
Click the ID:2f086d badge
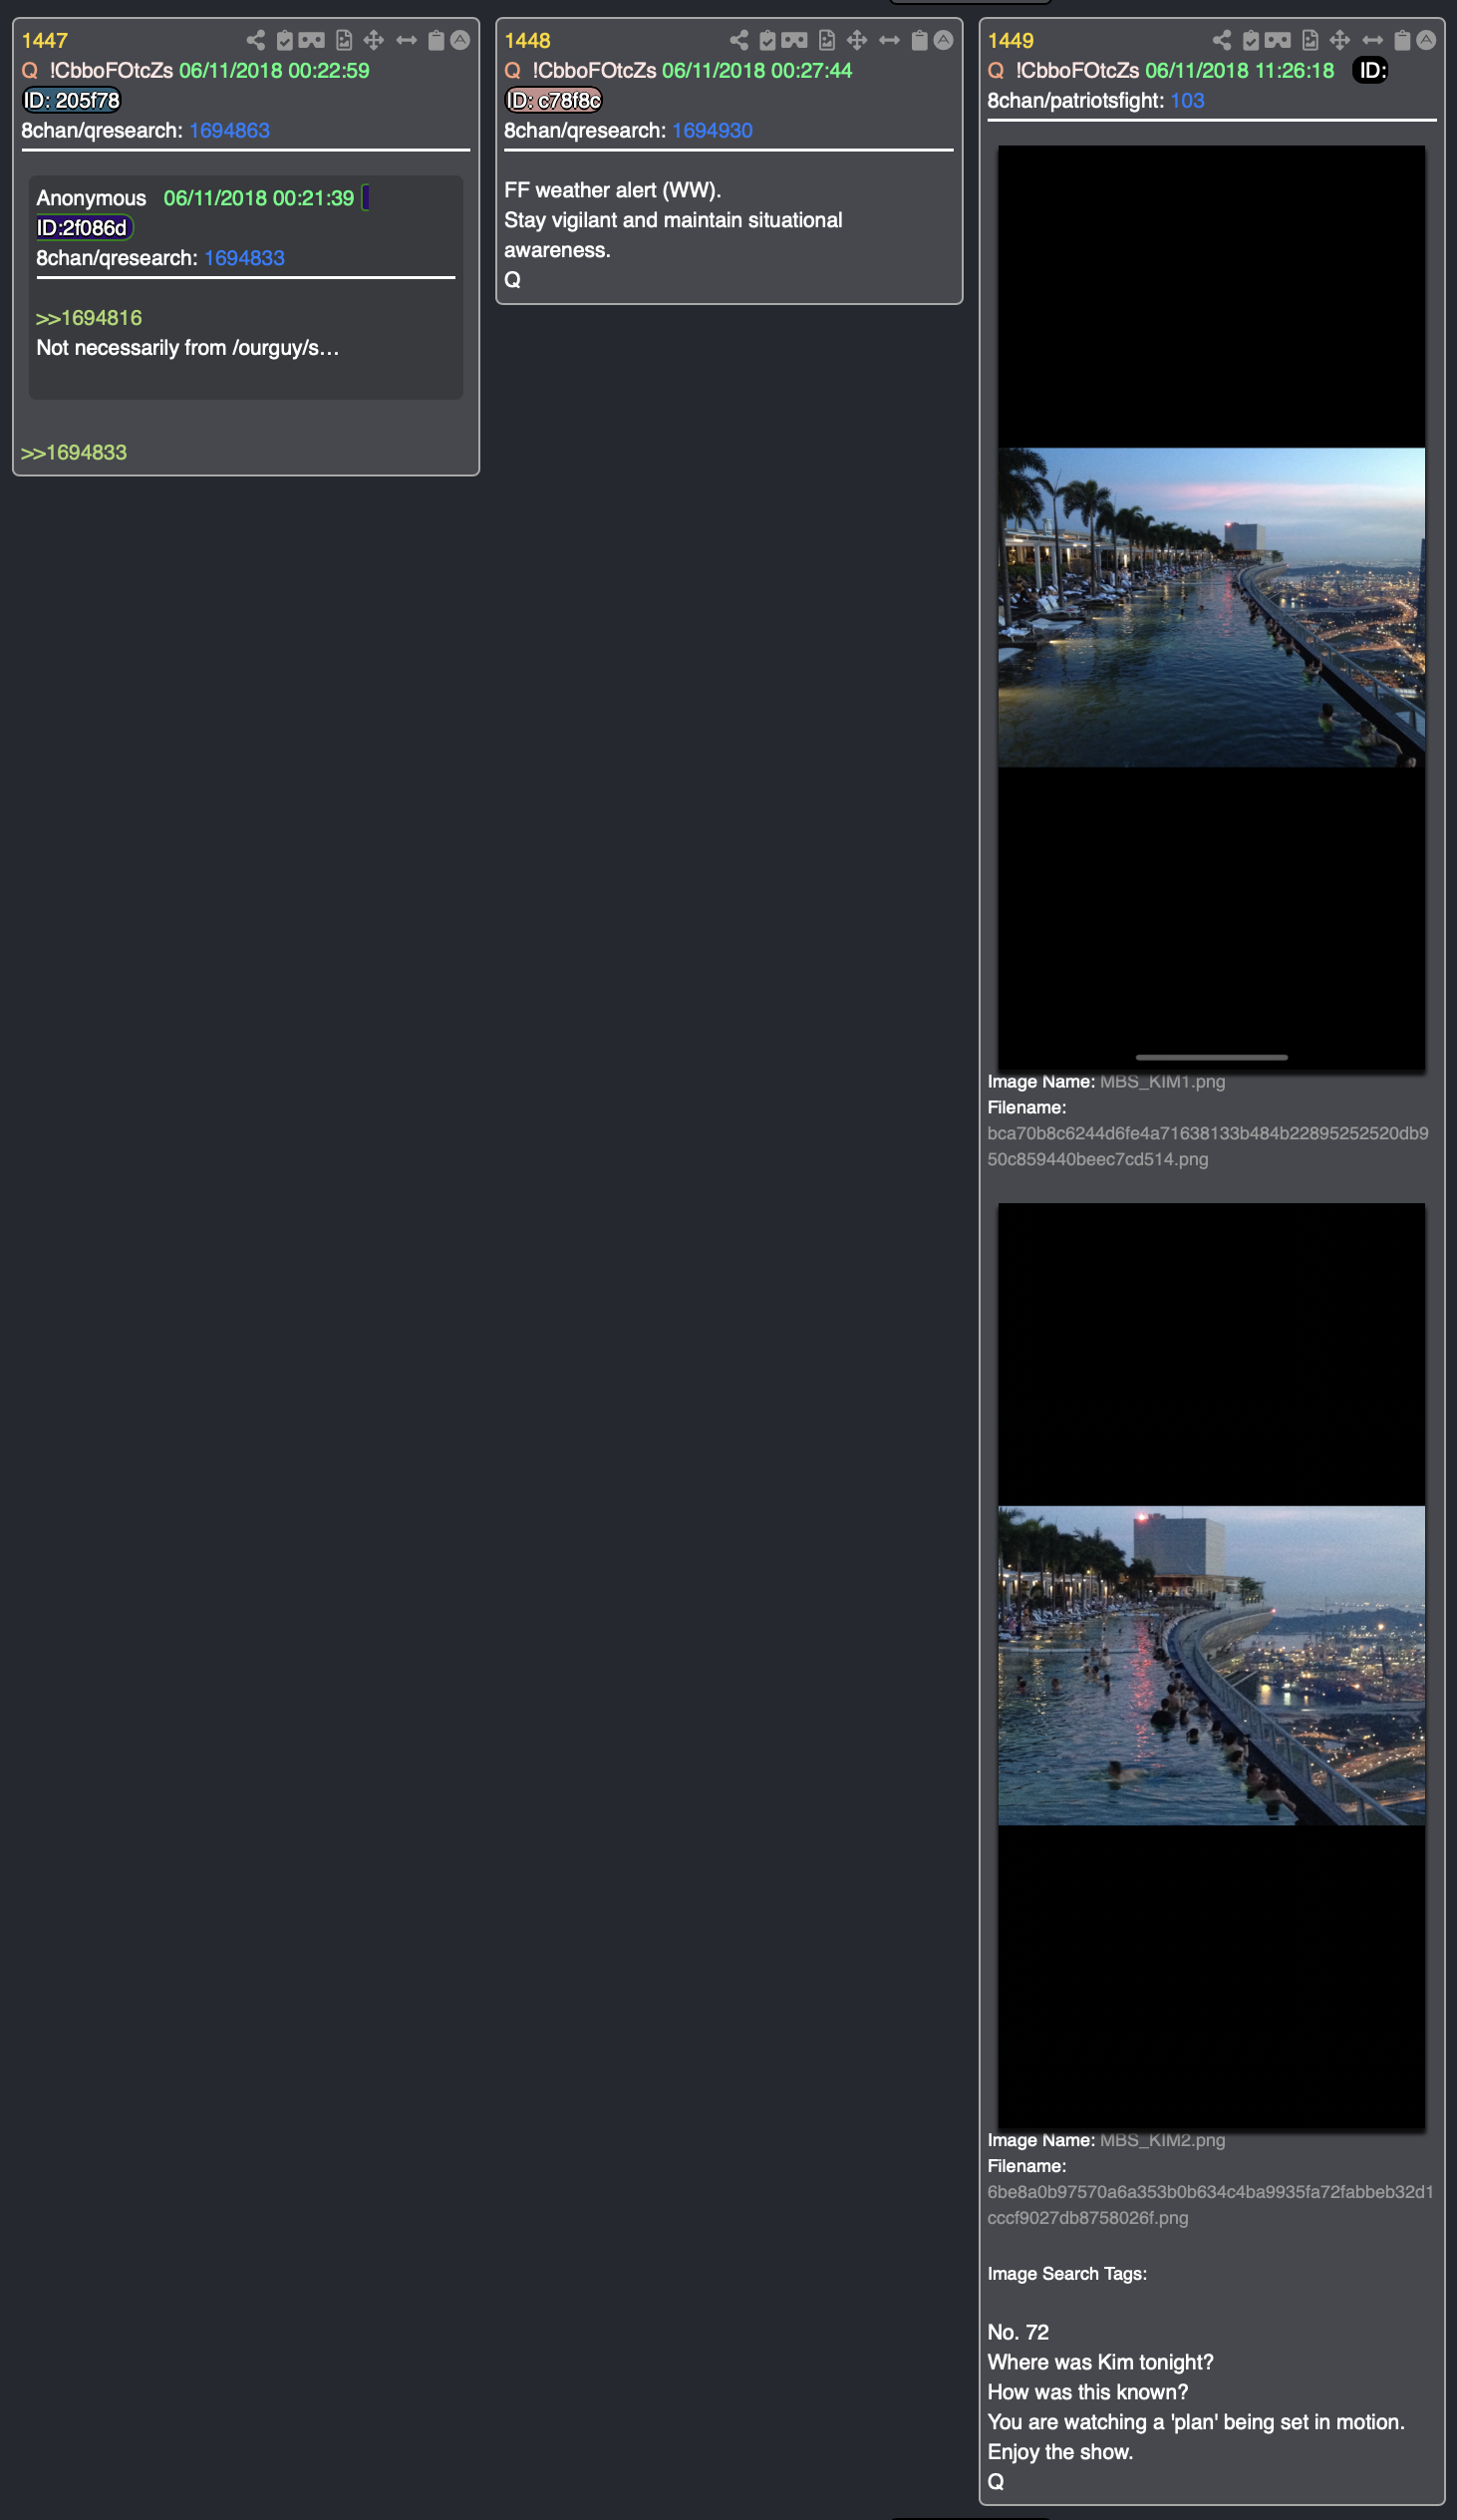83,228
